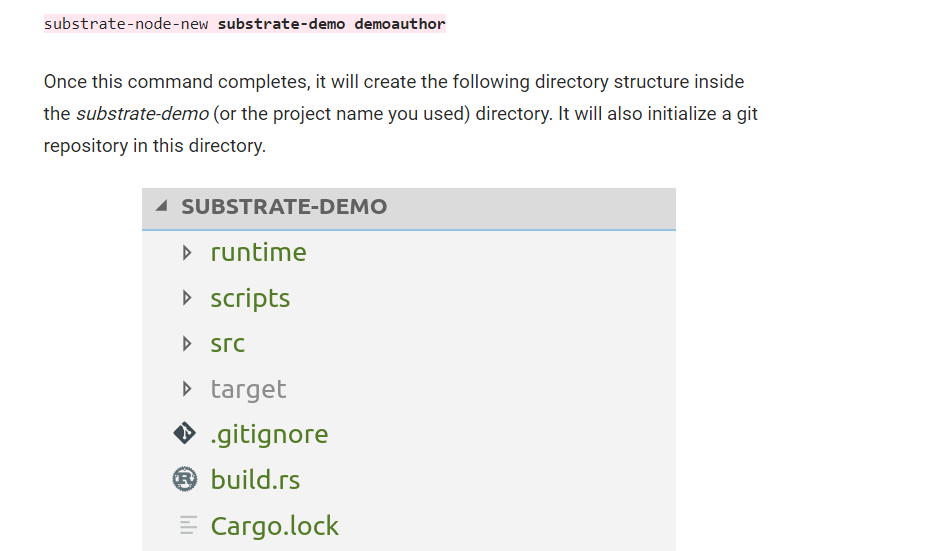Select the src folder name
The image size is (933, 551).
pos(227,344)
